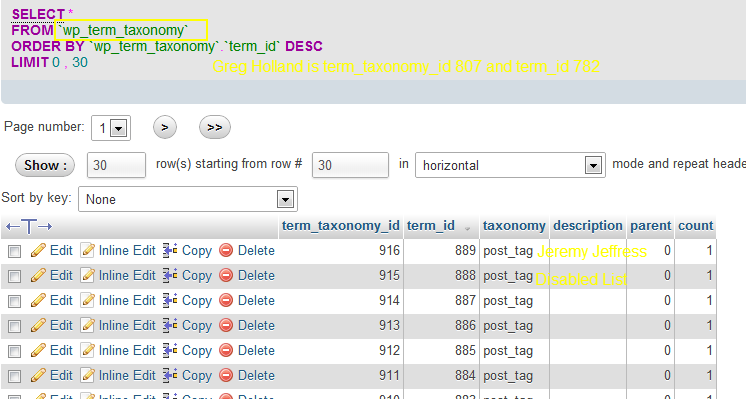Click the Inline Edit icon in row 913
The height and width of the screenshot is (399, 746).
[x=88, y=325]
